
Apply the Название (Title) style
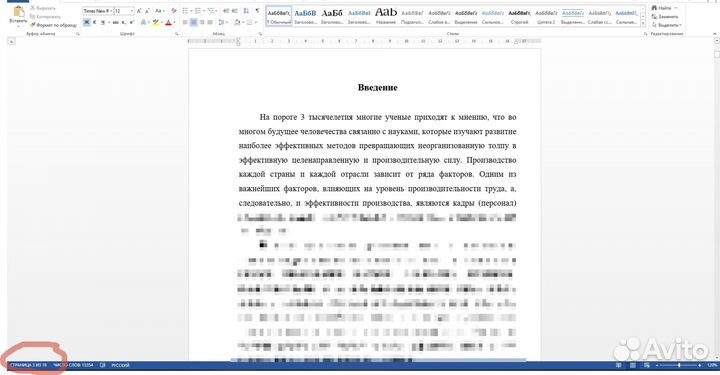pyautogui.click(x=386, y=17)
